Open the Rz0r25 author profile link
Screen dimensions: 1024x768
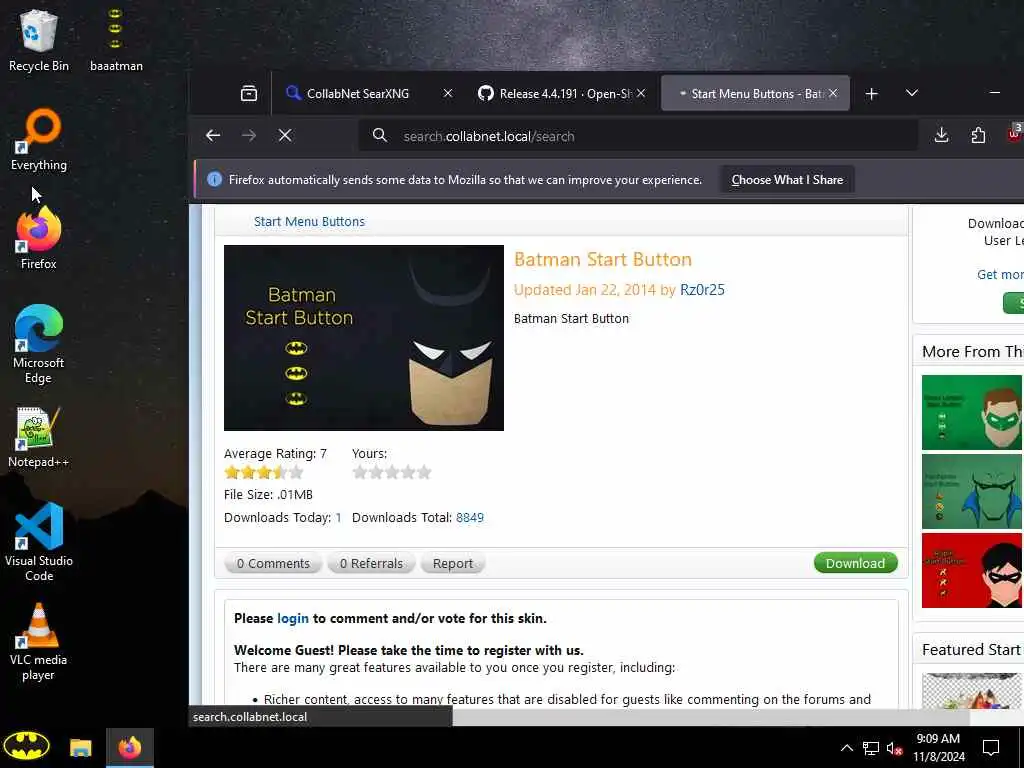tap(702, 289)
